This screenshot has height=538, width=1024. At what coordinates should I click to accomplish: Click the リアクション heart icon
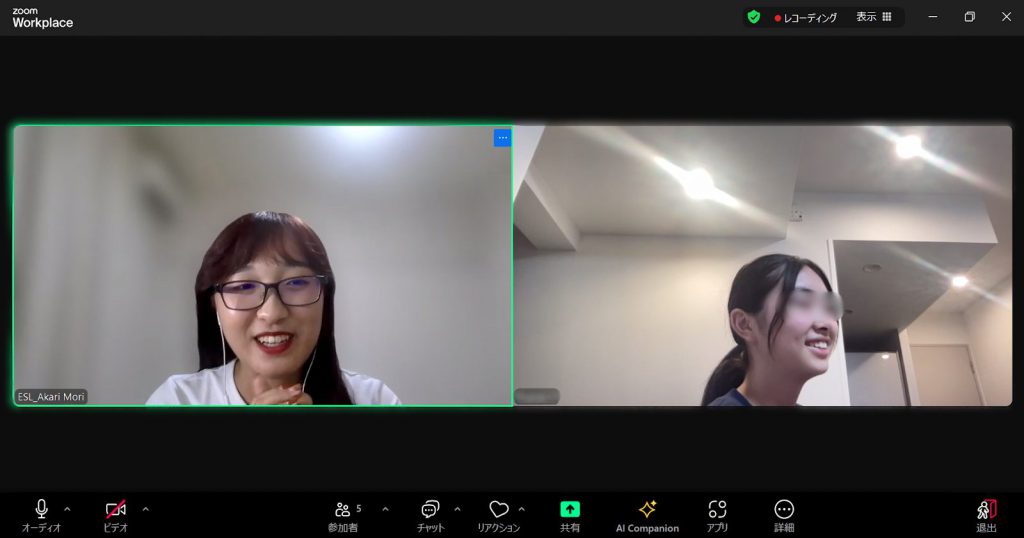pos(498,510)
